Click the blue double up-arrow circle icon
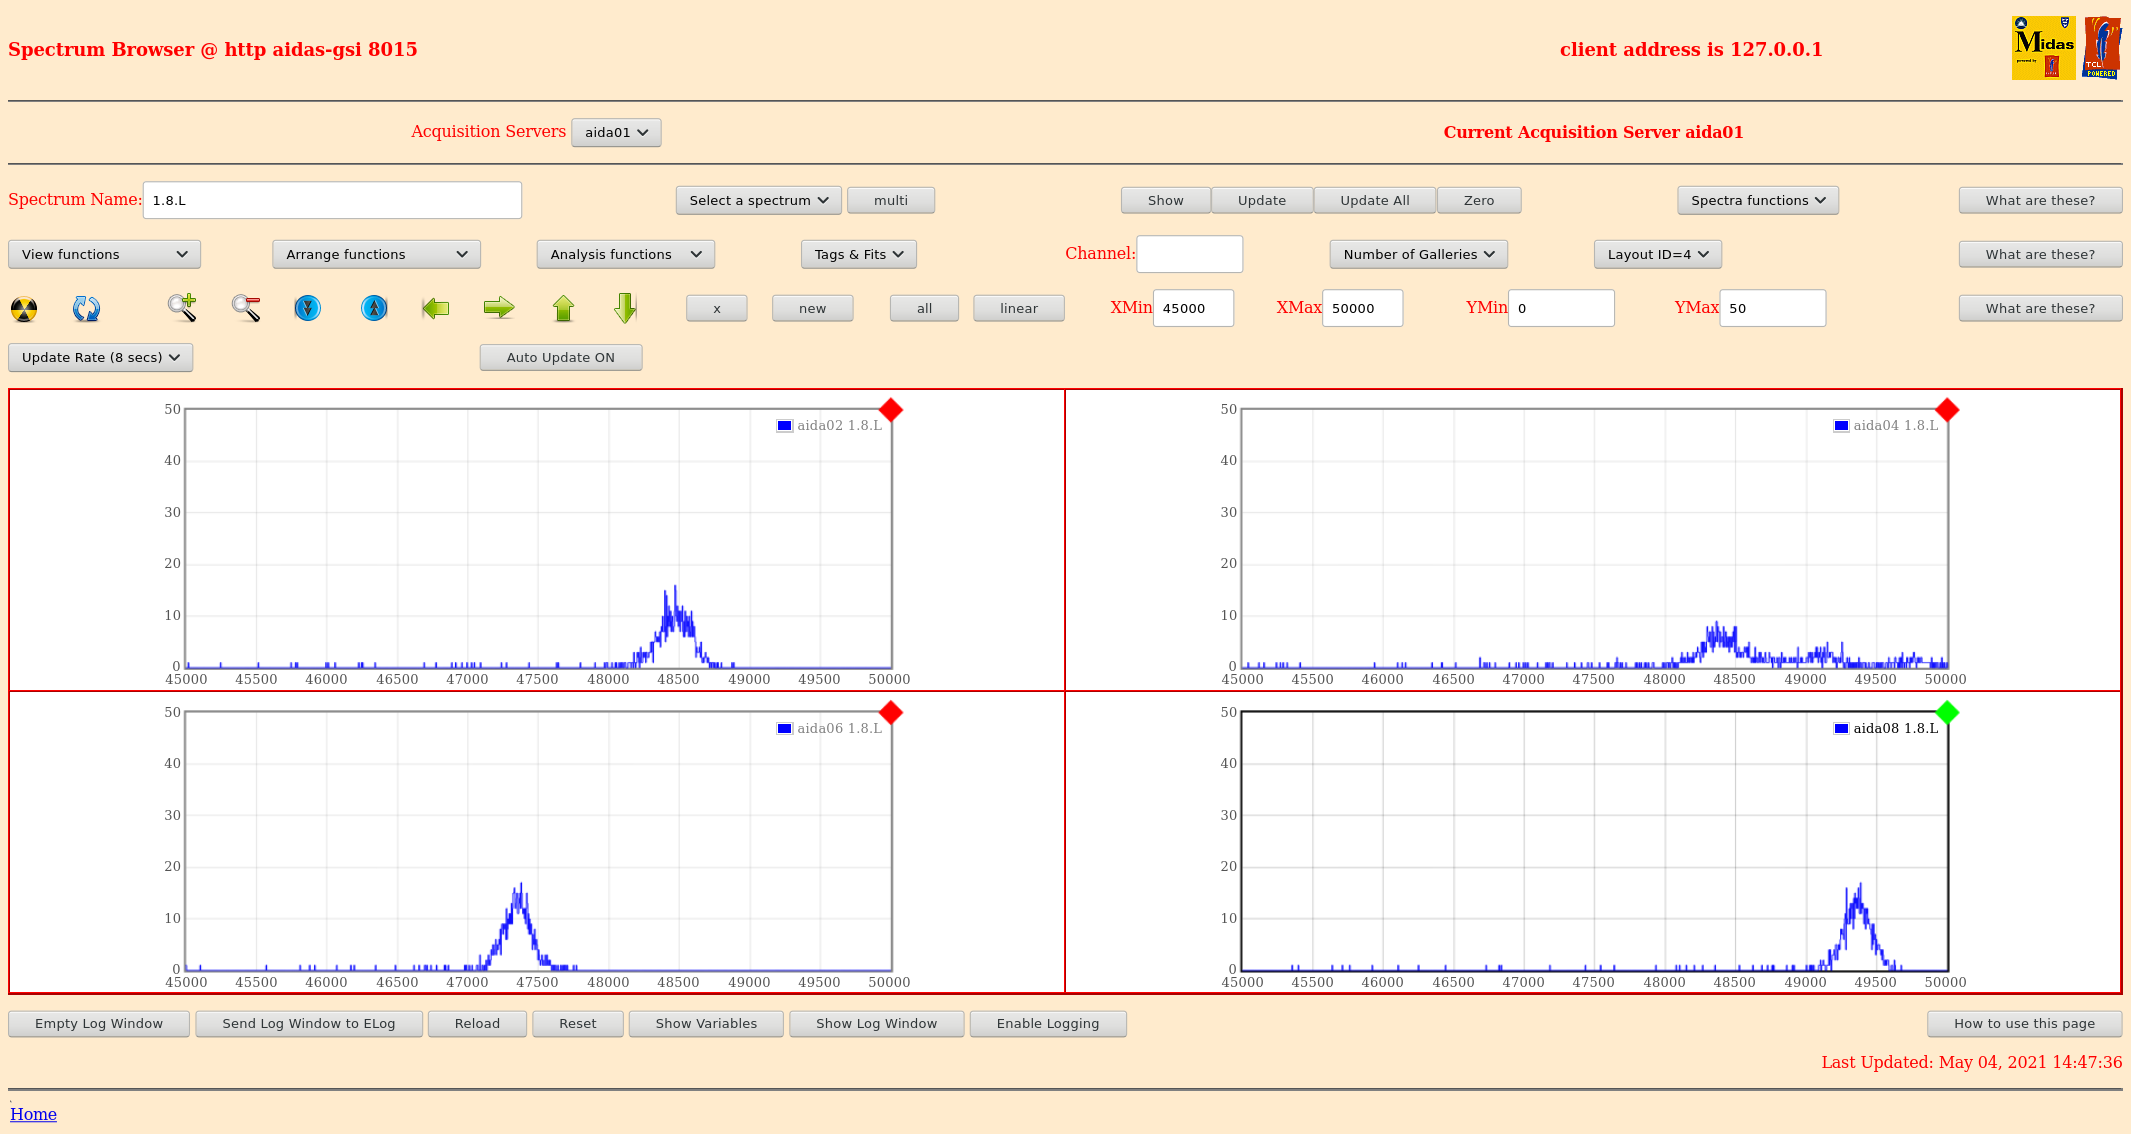 click(374, 308)
